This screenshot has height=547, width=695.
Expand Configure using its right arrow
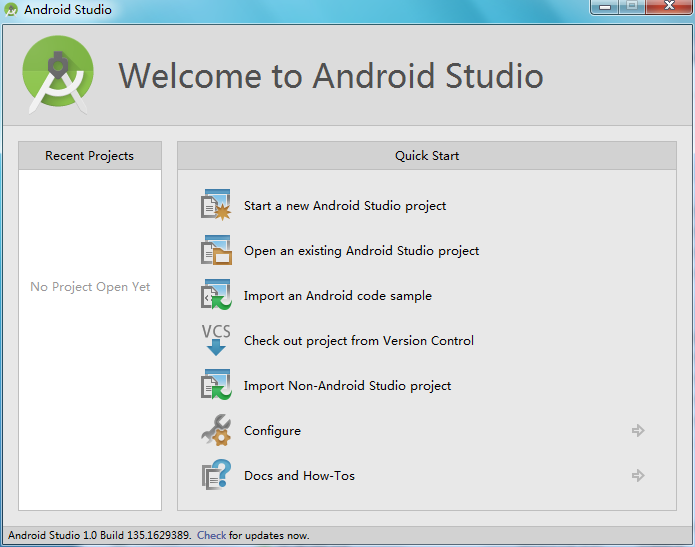pos(638,430)
